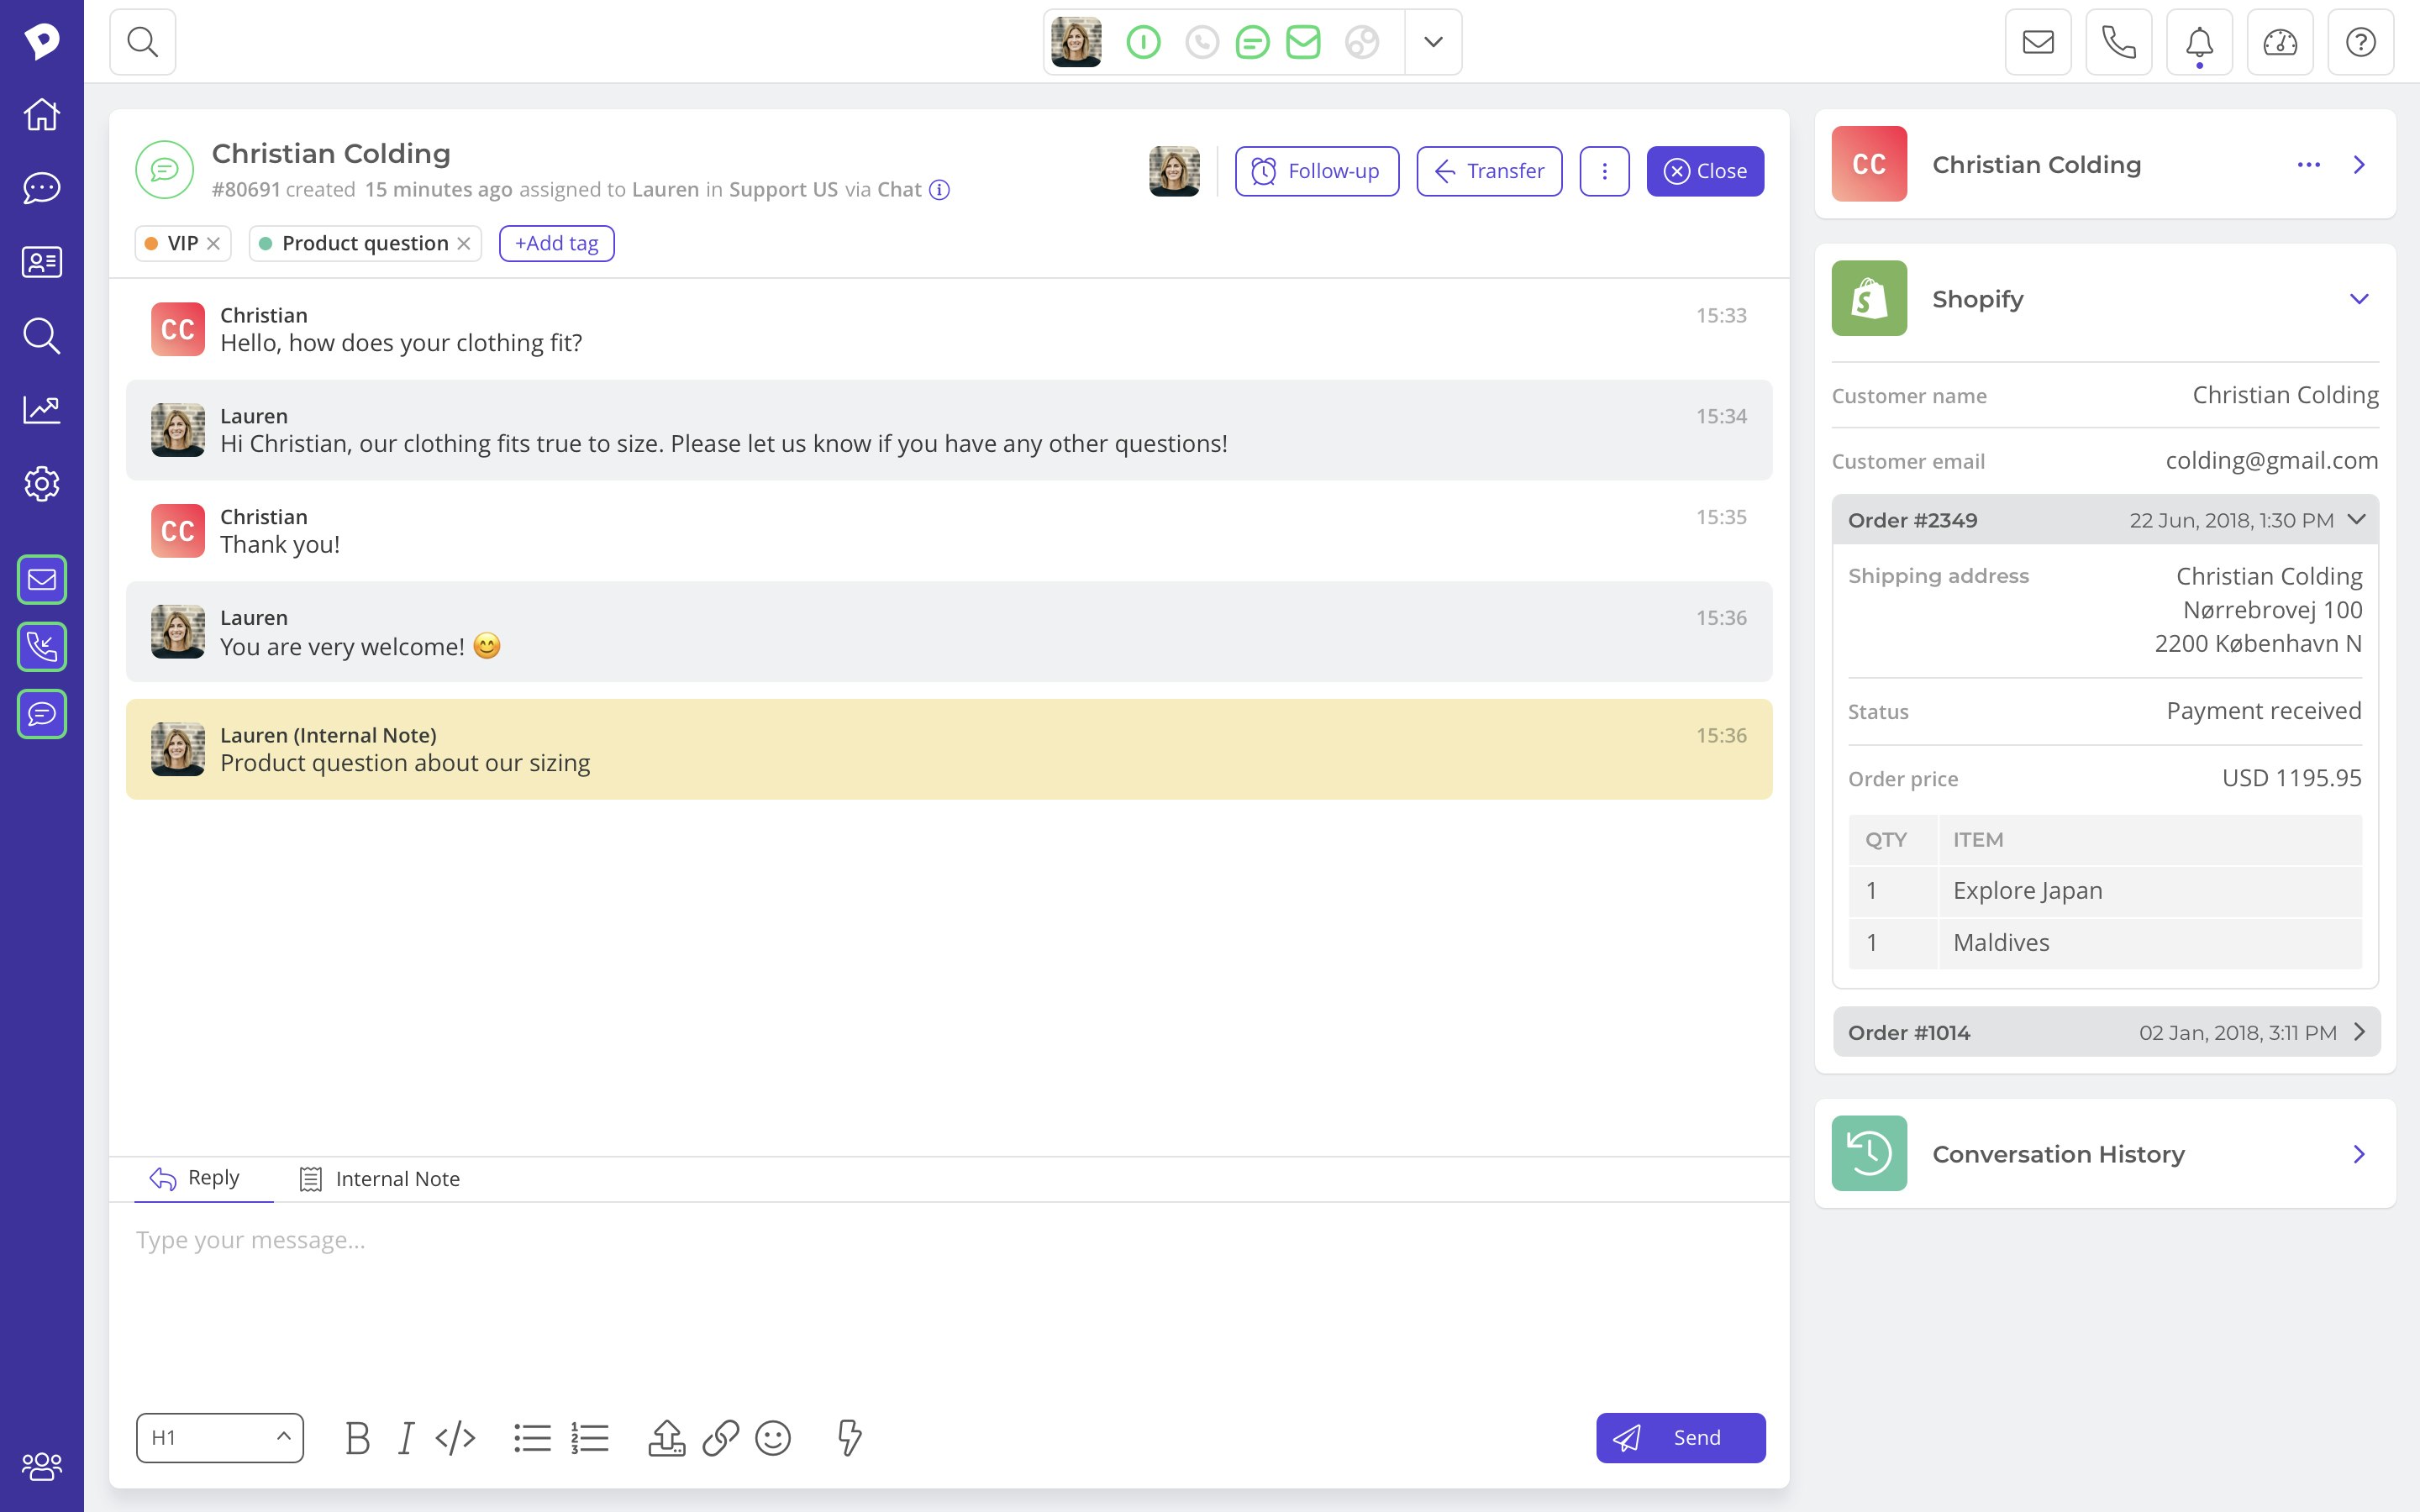The height and width of the screenshot is (1512, 2420).
Task: Toggle the phone channel availability status
Action: 1202,42
